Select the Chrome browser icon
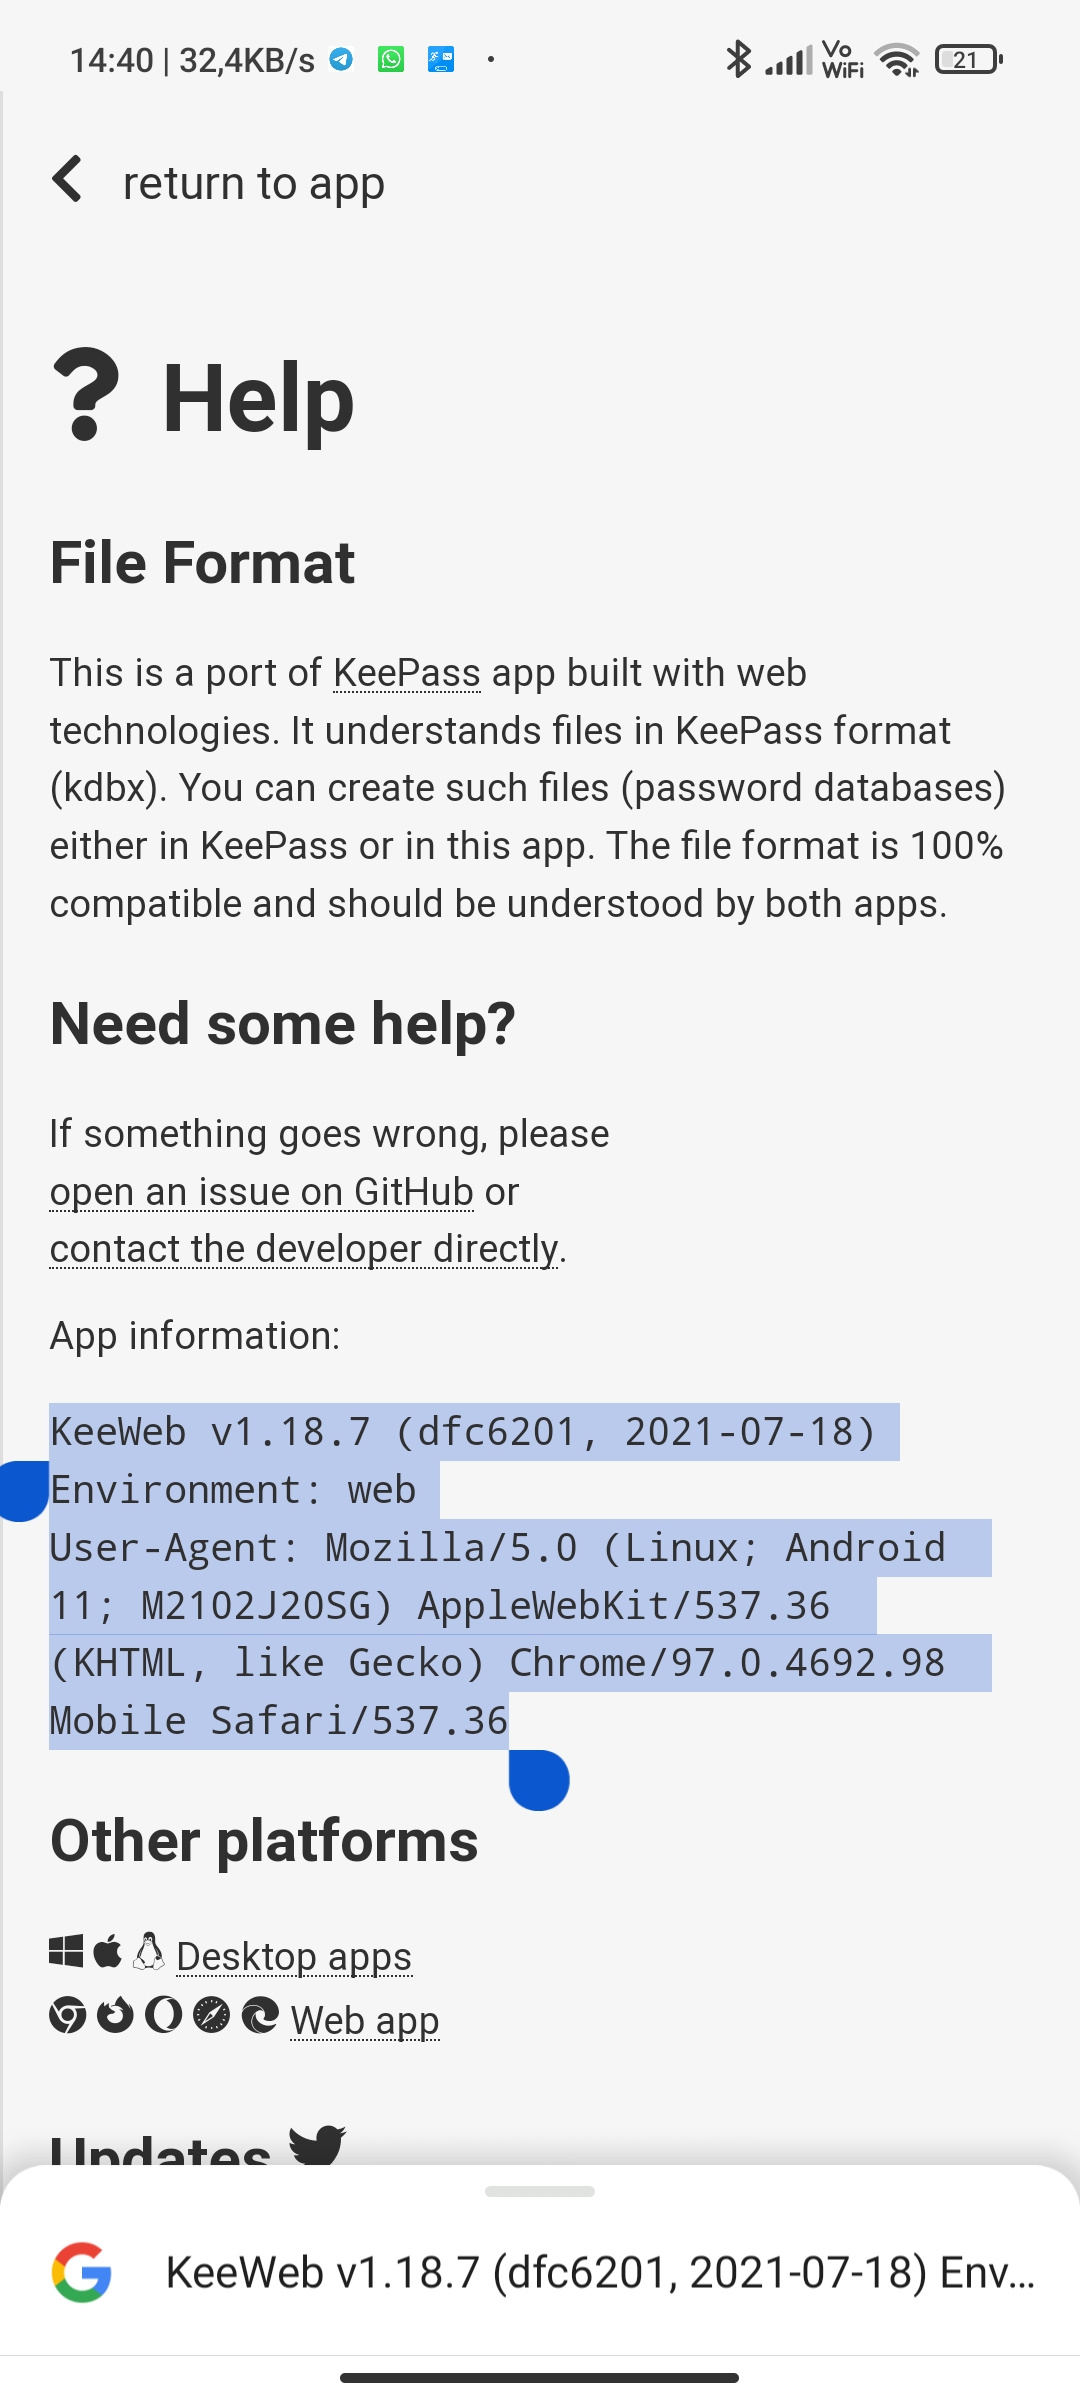1080x2400 pixels. (x=68, y=2015)
